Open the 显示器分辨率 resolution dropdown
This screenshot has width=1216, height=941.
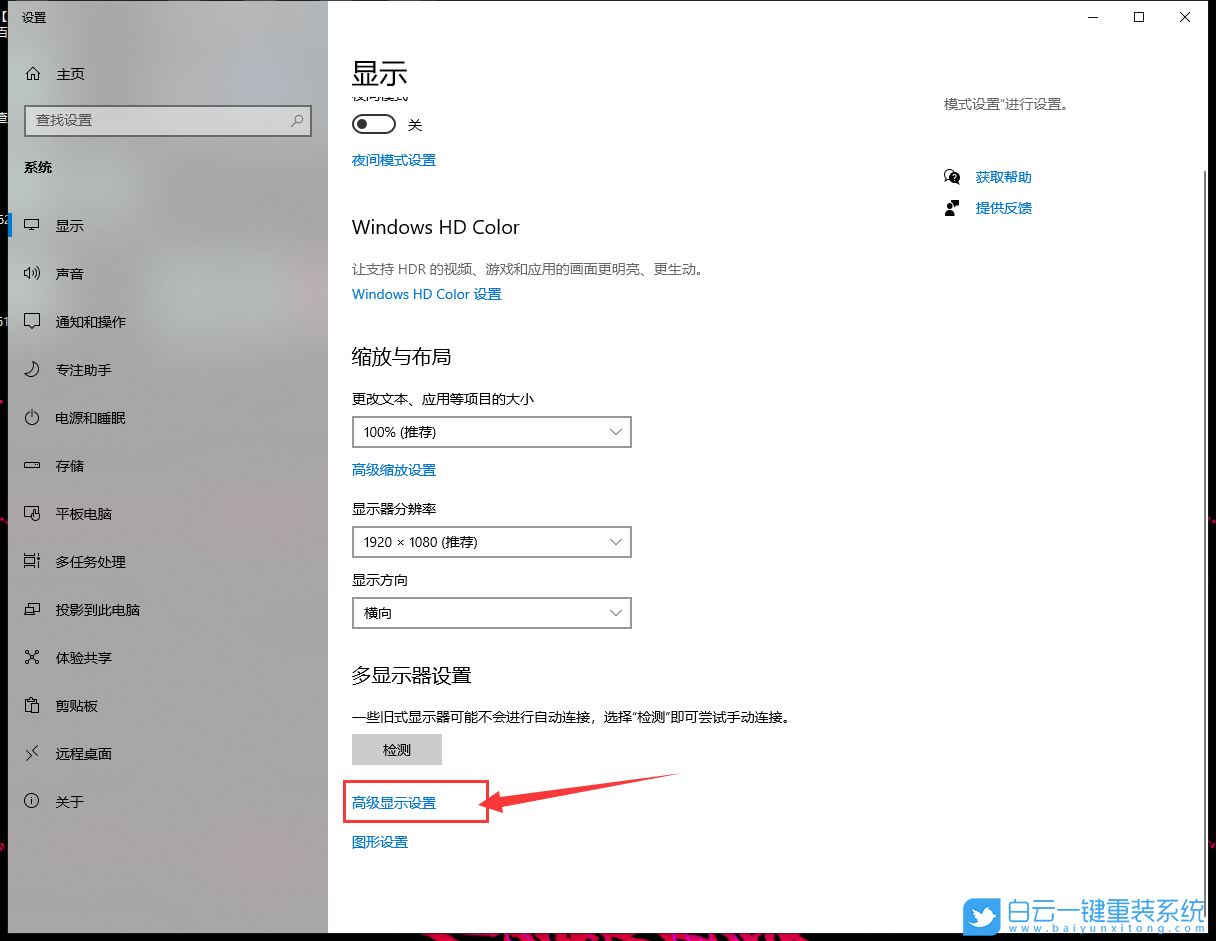pos(491,541)
